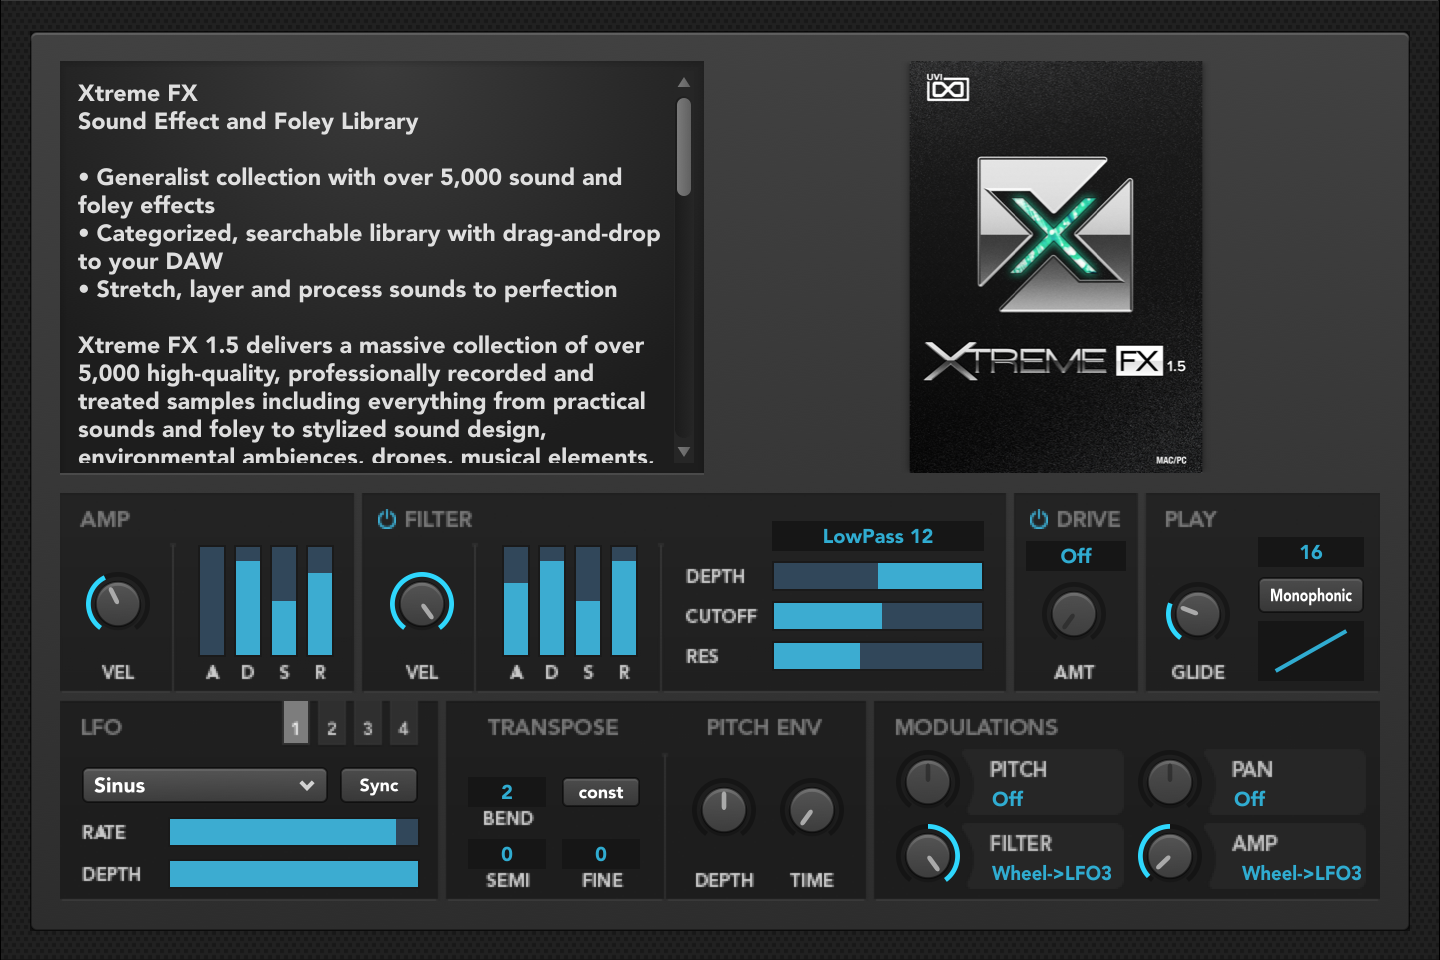Image resolution: width=1440 pixels, height=960 pixels.
Task: Click the FILTER modulation knob under MODULATIONS
Action: pos(929,856)
